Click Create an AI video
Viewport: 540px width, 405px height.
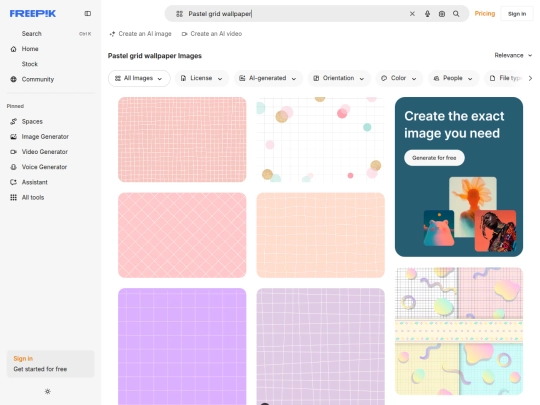point(212,34)
